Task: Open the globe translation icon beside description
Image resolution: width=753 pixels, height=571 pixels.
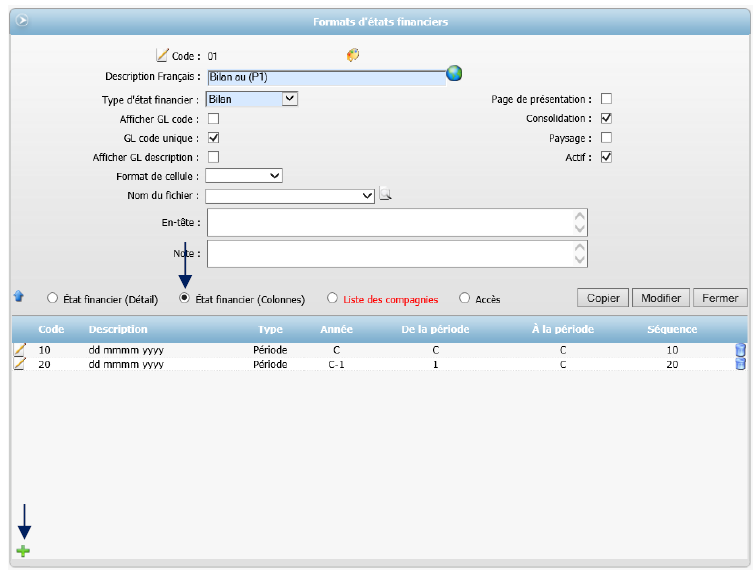Action: (454, 73)
